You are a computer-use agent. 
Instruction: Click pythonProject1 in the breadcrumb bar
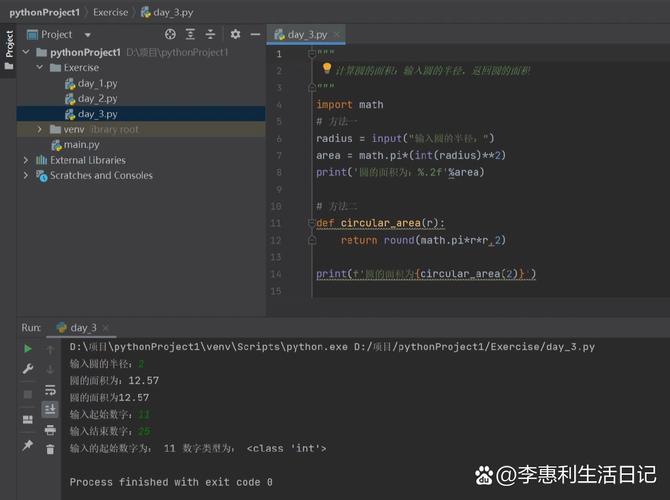point(44,12)
